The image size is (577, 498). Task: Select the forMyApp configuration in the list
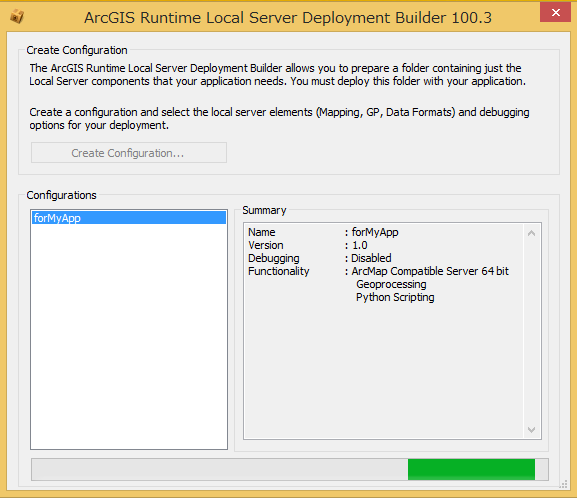pos(129,218)
